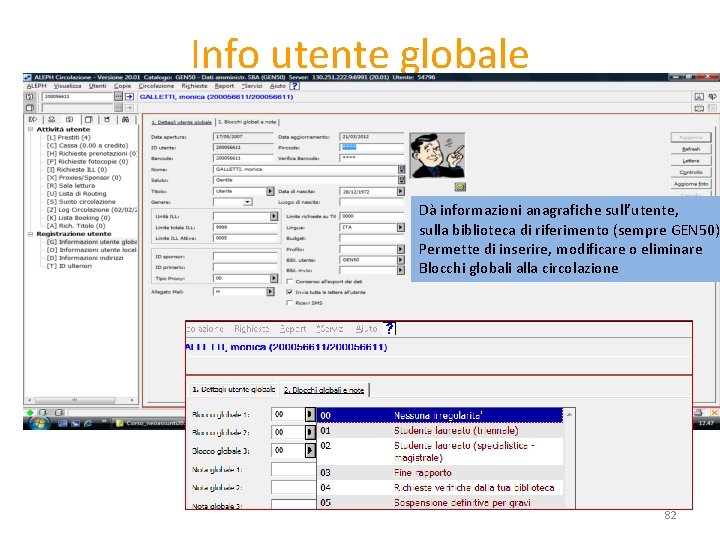Click the keyboard icon at the end of the Nome field
This screenshot has height=540, width=720.
click(402, 169)
